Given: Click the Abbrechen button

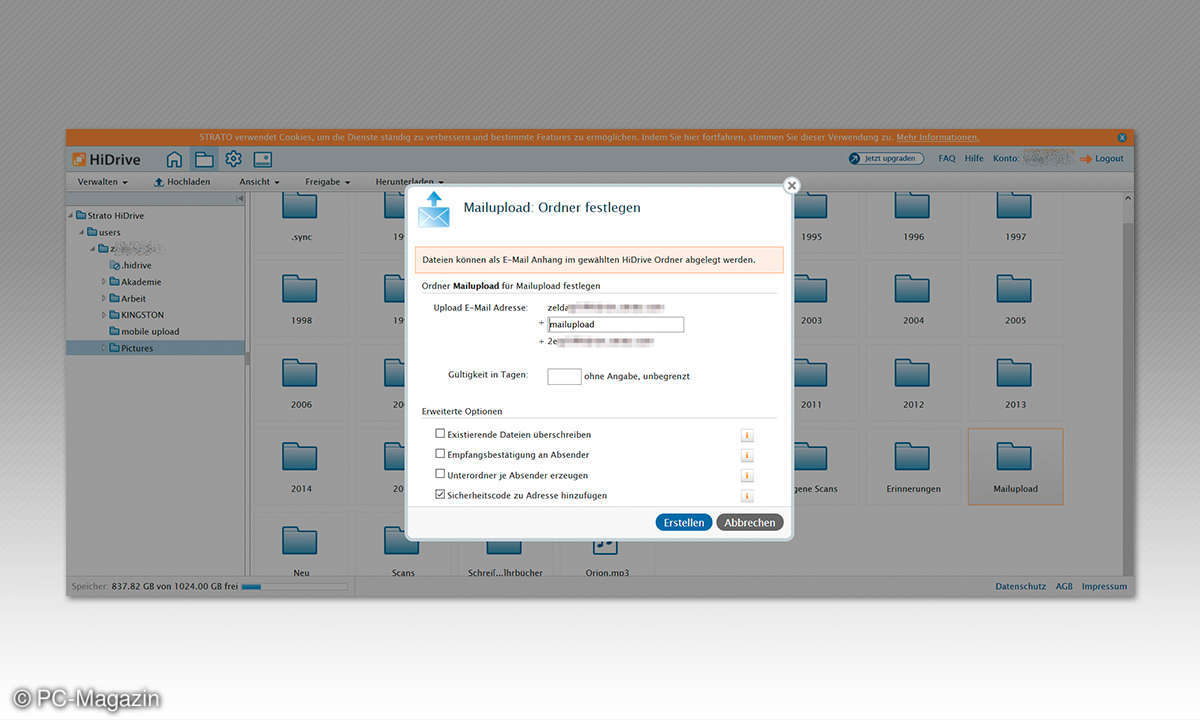Looking at the screenshot, I should [750, 522].
